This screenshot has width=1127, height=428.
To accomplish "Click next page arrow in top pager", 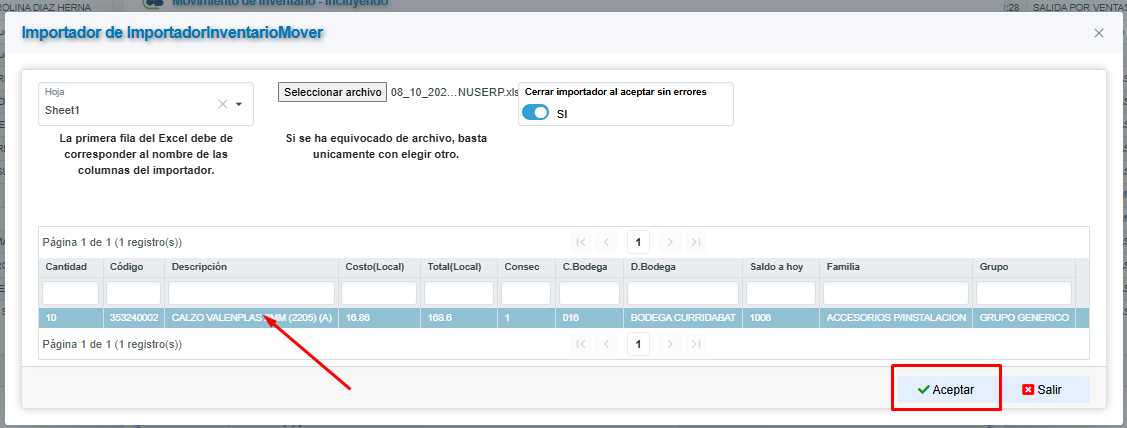I will (670, 242).
